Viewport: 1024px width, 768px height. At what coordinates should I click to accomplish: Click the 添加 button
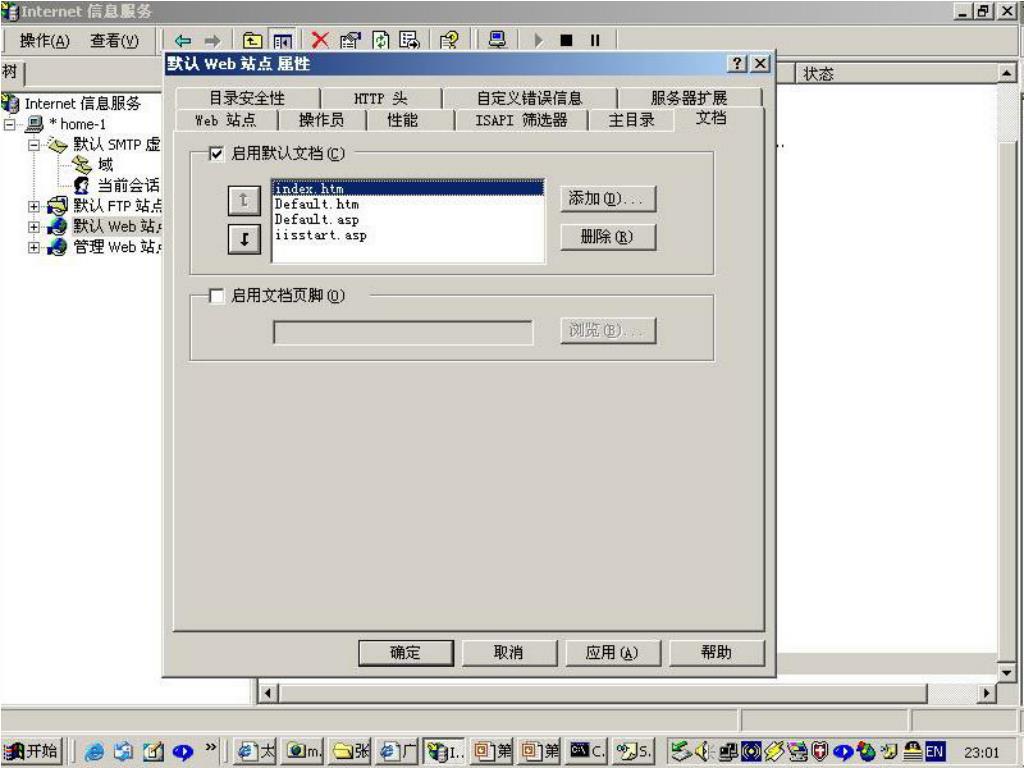tap(608, 198)
